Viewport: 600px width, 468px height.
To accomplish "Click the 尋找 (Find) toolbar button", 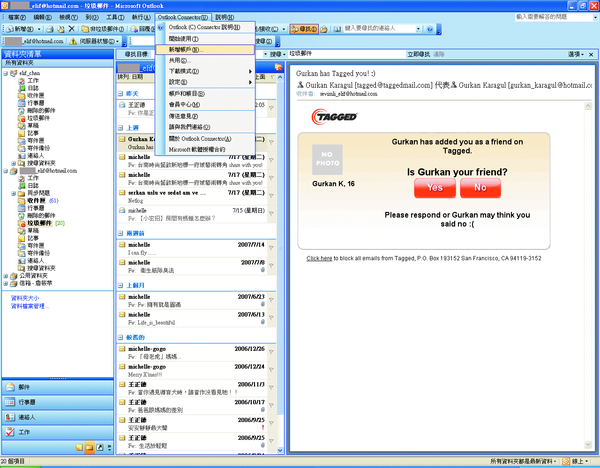I will coord(304,29).
